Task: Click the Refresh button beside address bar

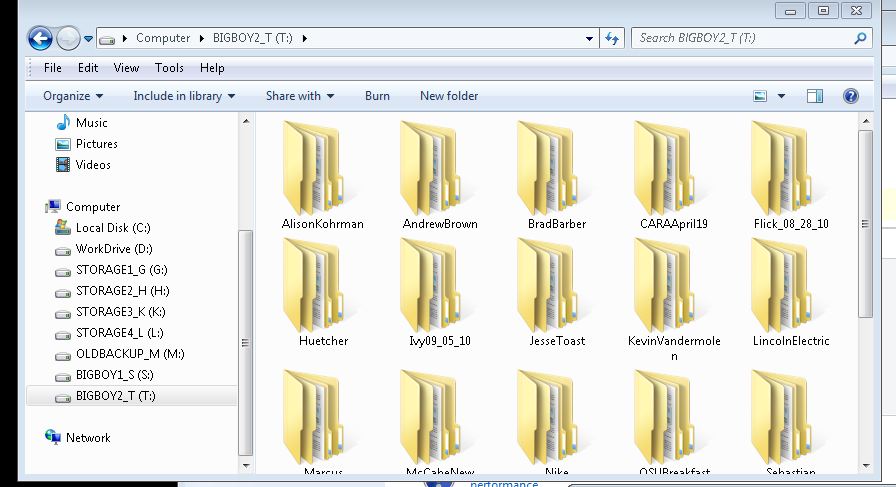Action: click(x=613, y=39)
